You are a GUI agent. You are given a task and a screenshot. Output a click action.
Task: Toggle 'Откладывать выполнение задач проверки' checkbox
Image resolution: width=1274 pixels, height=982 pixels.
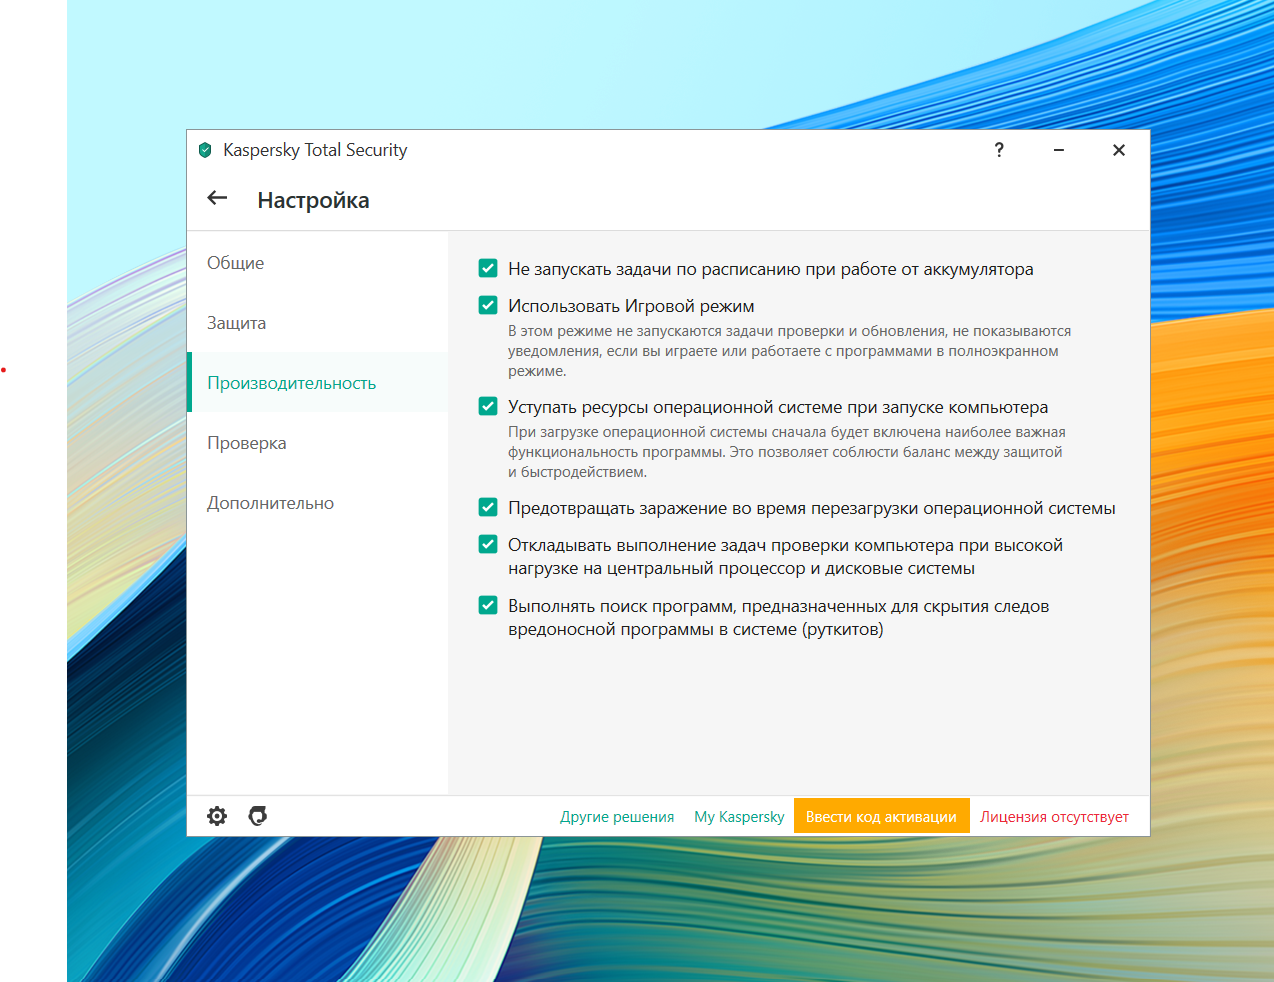488,544
